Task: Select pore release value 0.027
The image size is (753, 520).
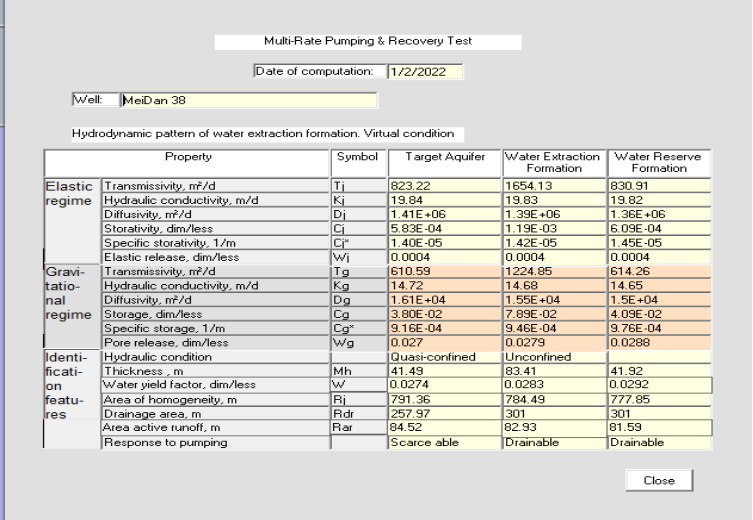Action: (x=444, y=342)
